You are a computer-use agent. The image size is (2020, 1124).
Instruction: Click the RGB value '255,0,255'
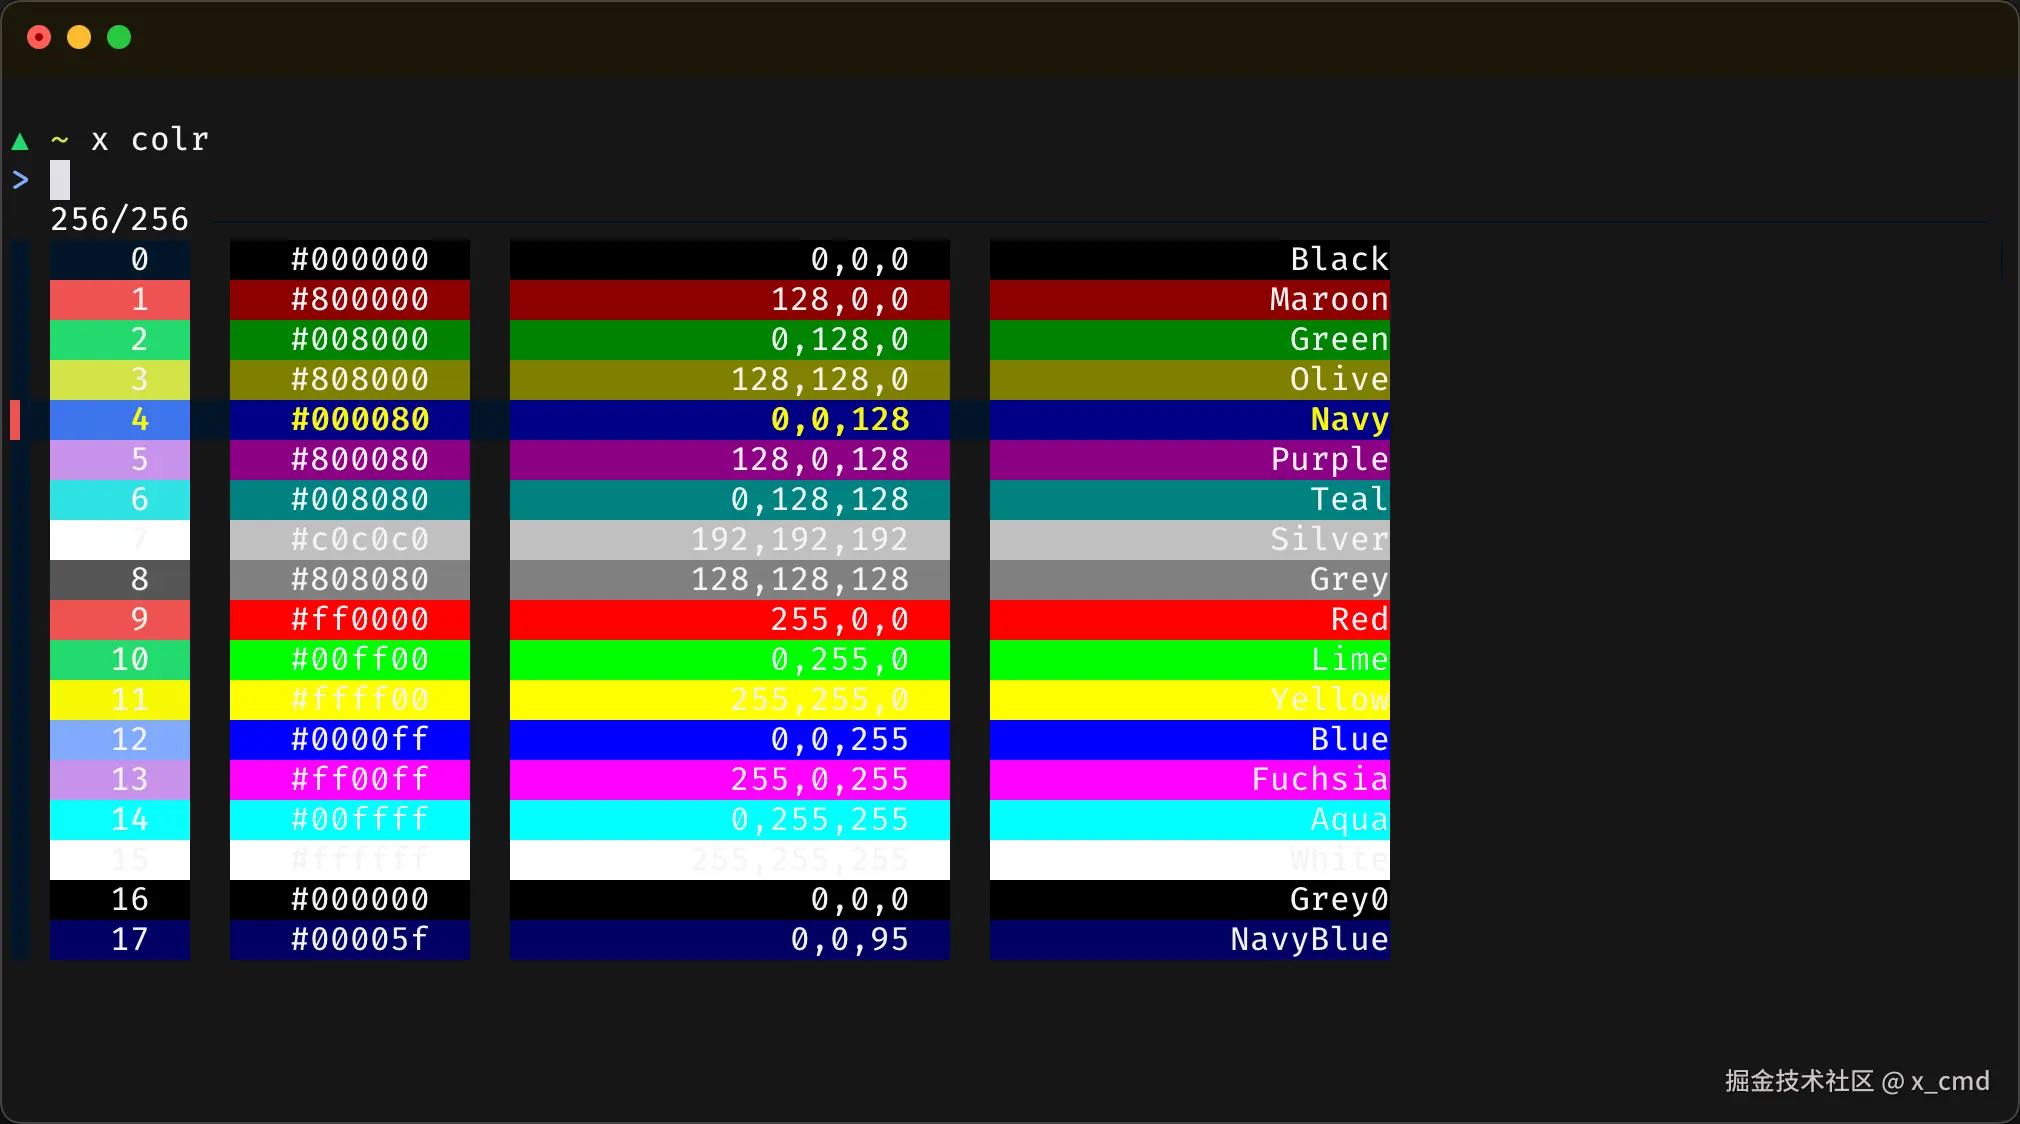coord(820,780)
